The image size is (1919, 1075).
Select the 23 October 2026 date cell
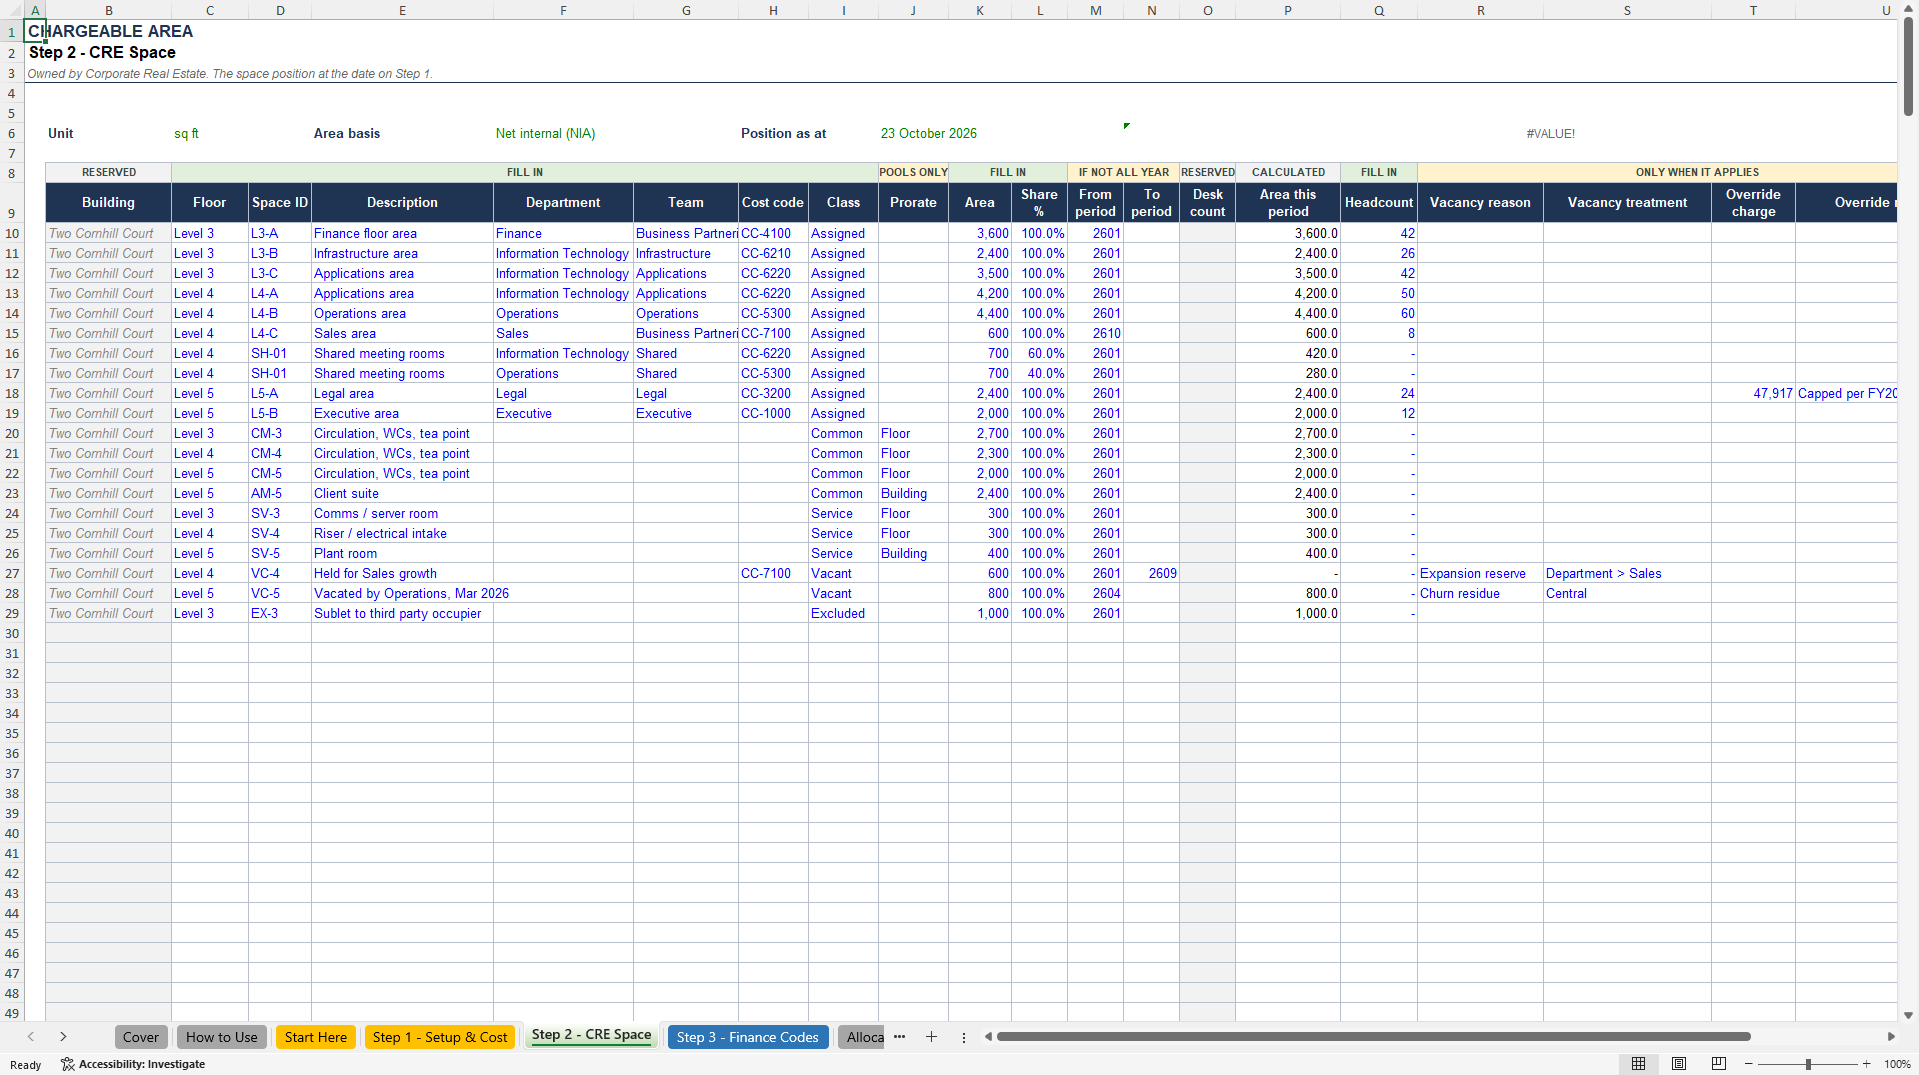click(x=929, y=133)
